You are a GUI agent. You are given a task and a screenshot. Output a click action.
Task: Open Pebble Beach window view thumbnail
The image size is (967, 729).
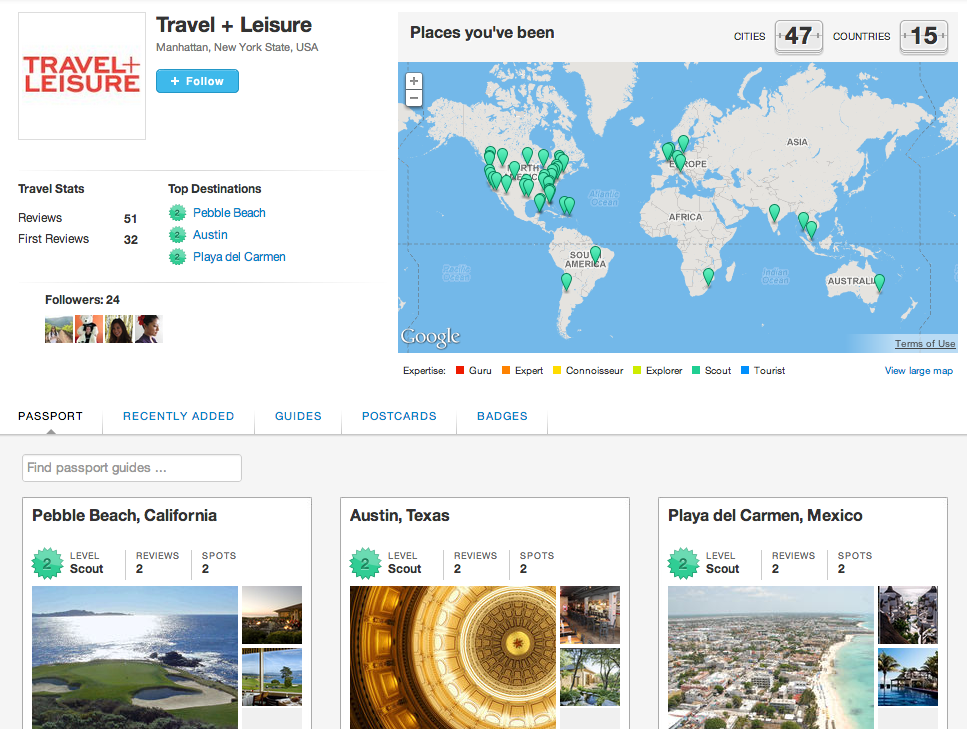point(272,677)
